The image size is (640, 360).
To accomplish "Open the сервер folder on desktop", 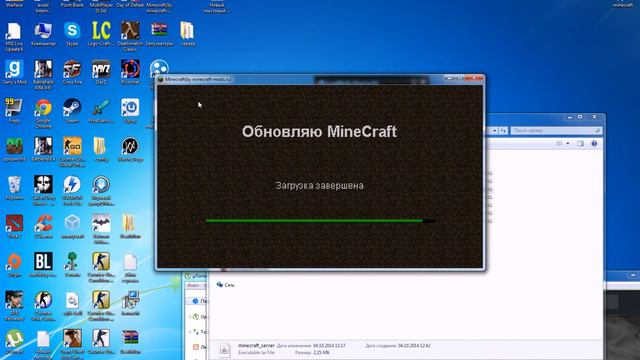I will pos(187,31).
